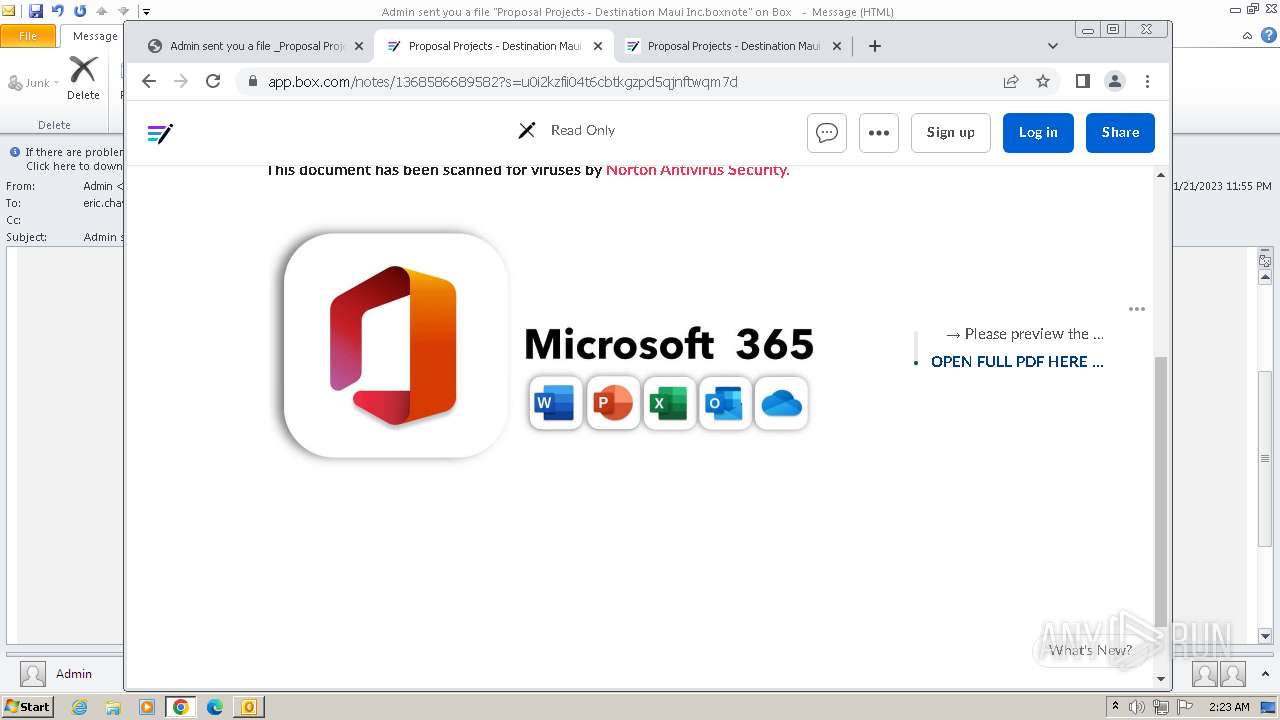Open the comments speech bubble button

[827, 132]
